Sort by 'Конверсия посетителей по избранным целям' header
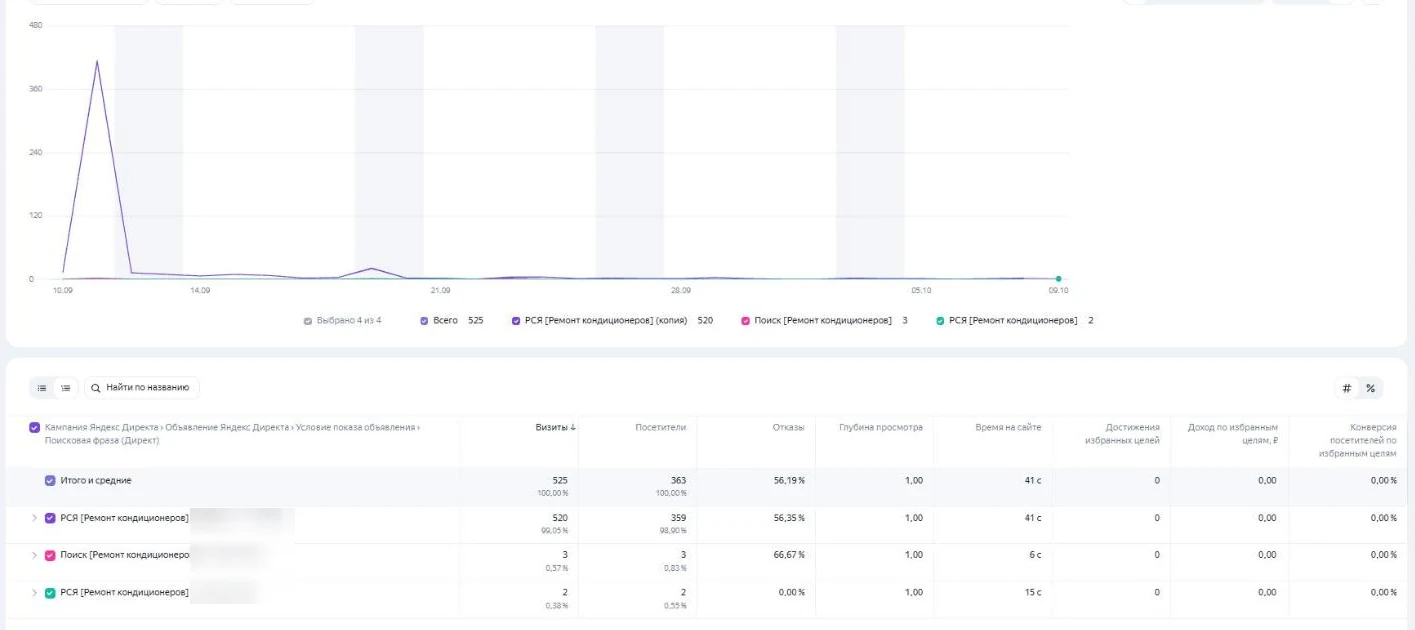Image resolution: width=1415 pixels, height=630 pixels. (1357, 440)
